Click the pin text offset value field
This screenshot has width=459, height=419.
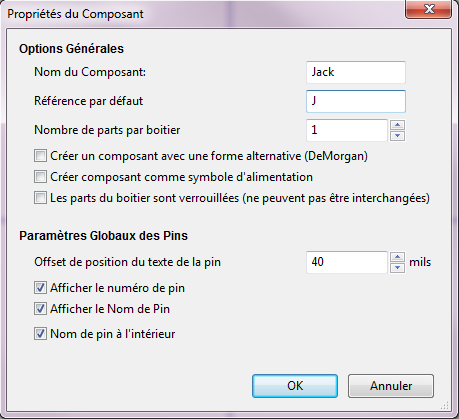click(347, 262)
